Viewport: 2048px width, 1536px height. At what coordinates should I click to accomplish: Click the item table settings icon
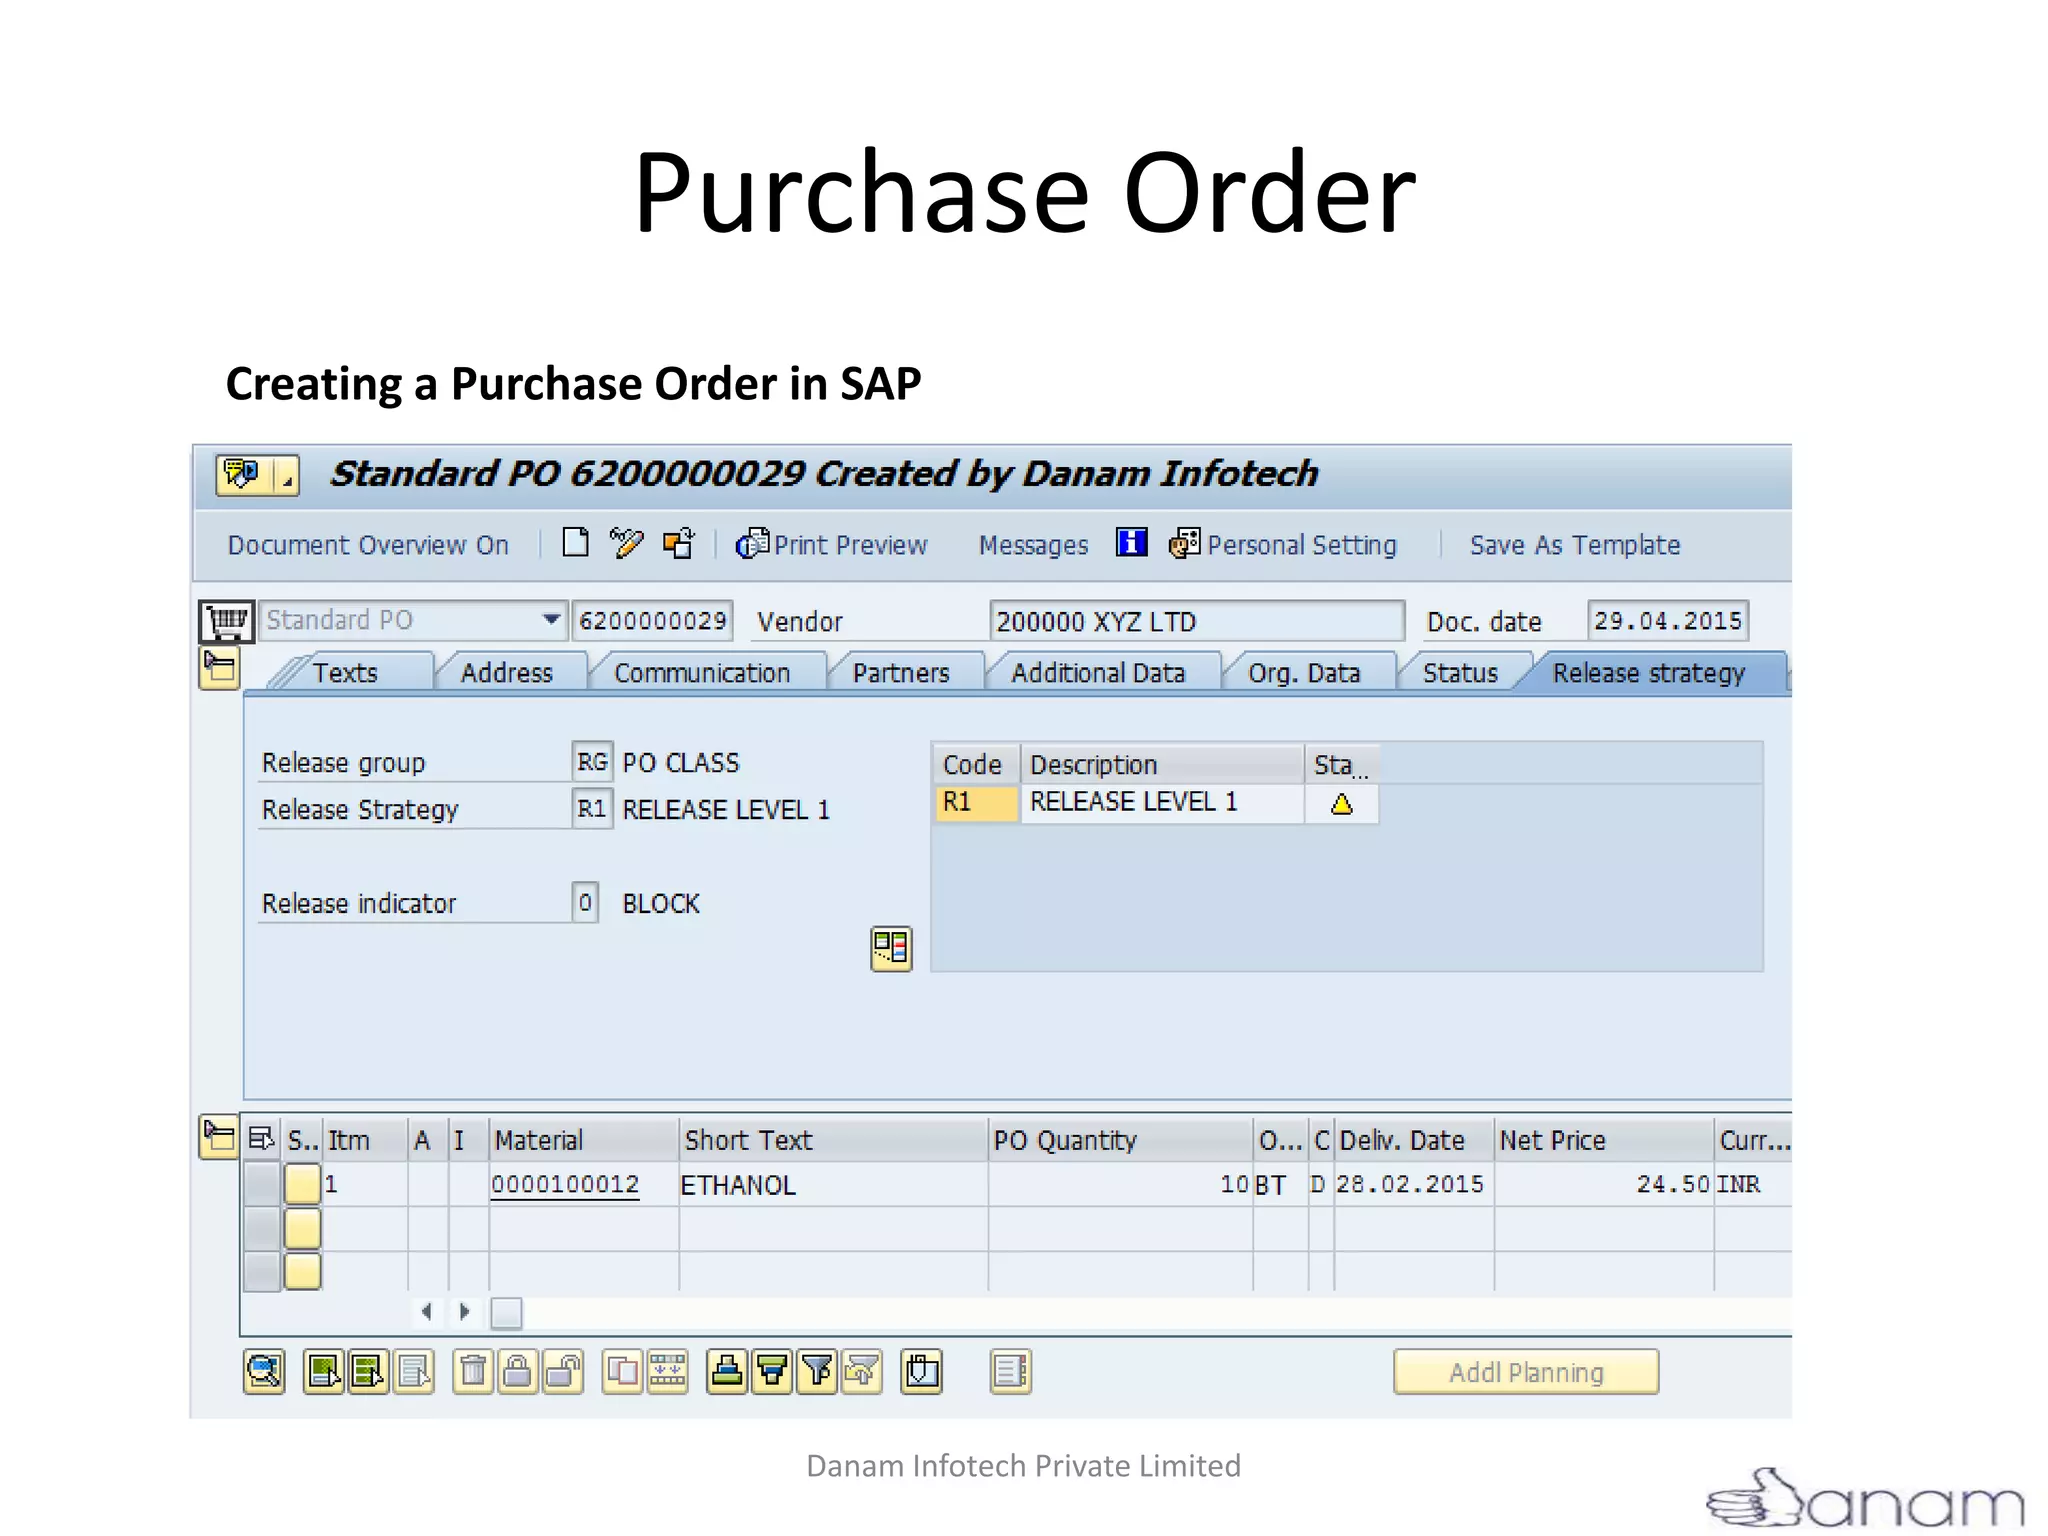click(x=261, y=1139)
